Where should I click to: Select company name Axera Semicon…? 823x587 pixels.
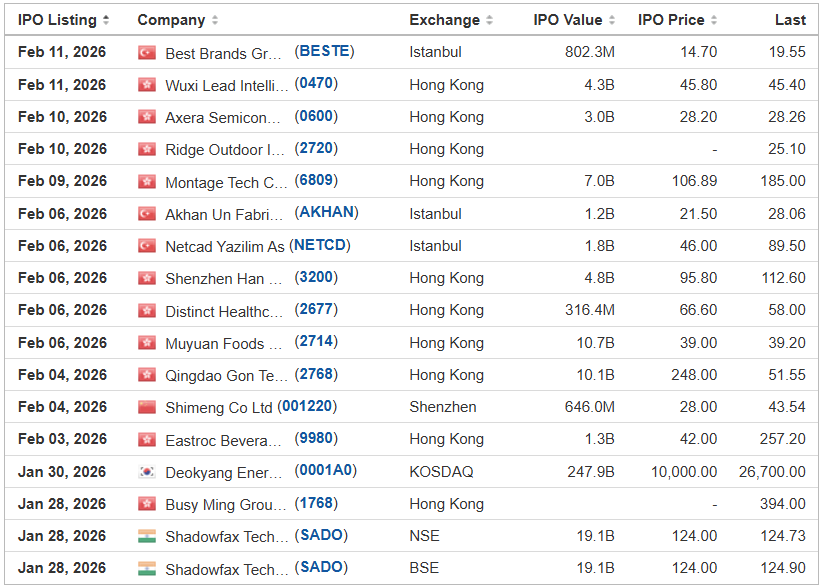point(223,118)
